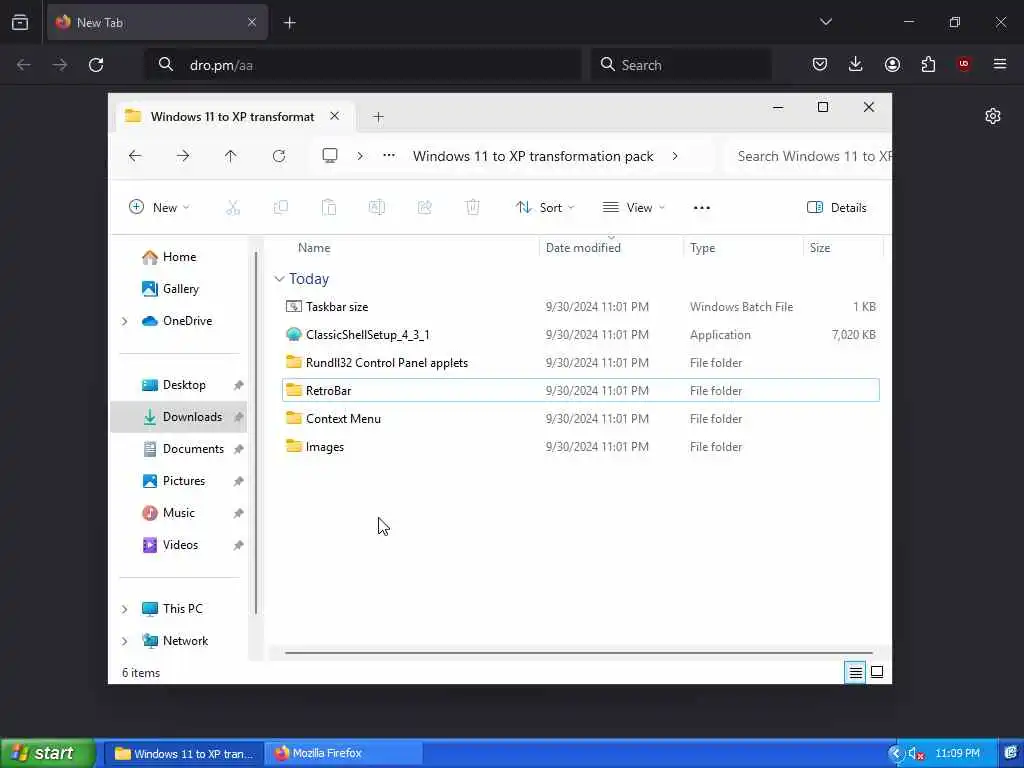
Task: Open the Sort dropdown
Action: pyautogui.click(x=545, y=208)
